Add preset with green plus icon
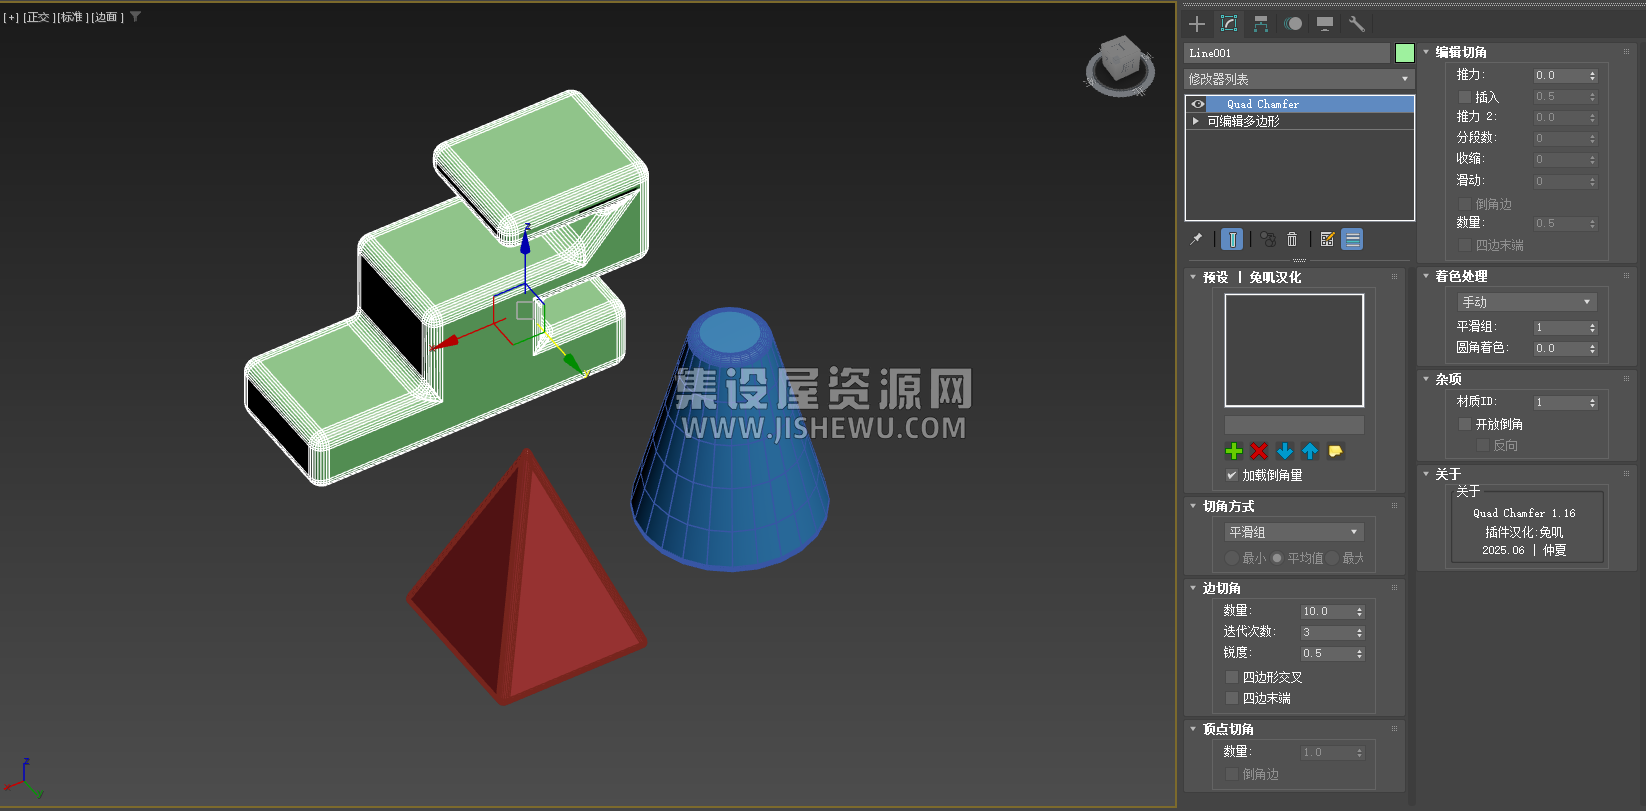The height and width of the screenshot is (811, 1646). pos(1234,451)
